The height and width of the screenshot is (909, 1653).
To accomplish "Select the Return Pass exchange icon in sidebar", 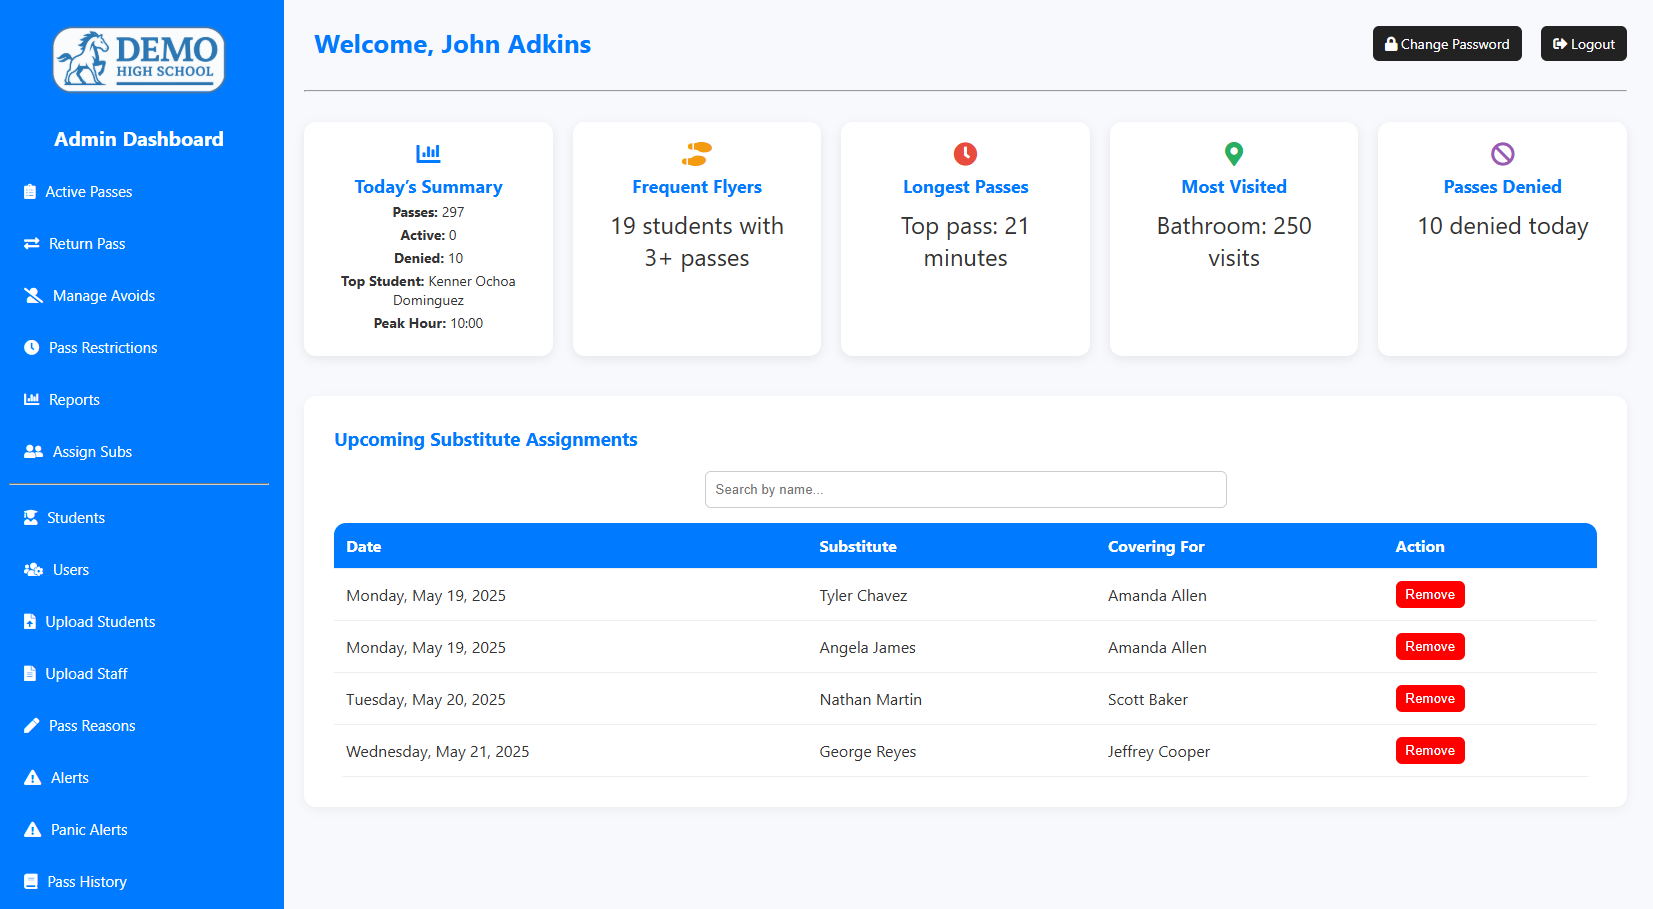I will pyautogui.click(x=30, y=243).
